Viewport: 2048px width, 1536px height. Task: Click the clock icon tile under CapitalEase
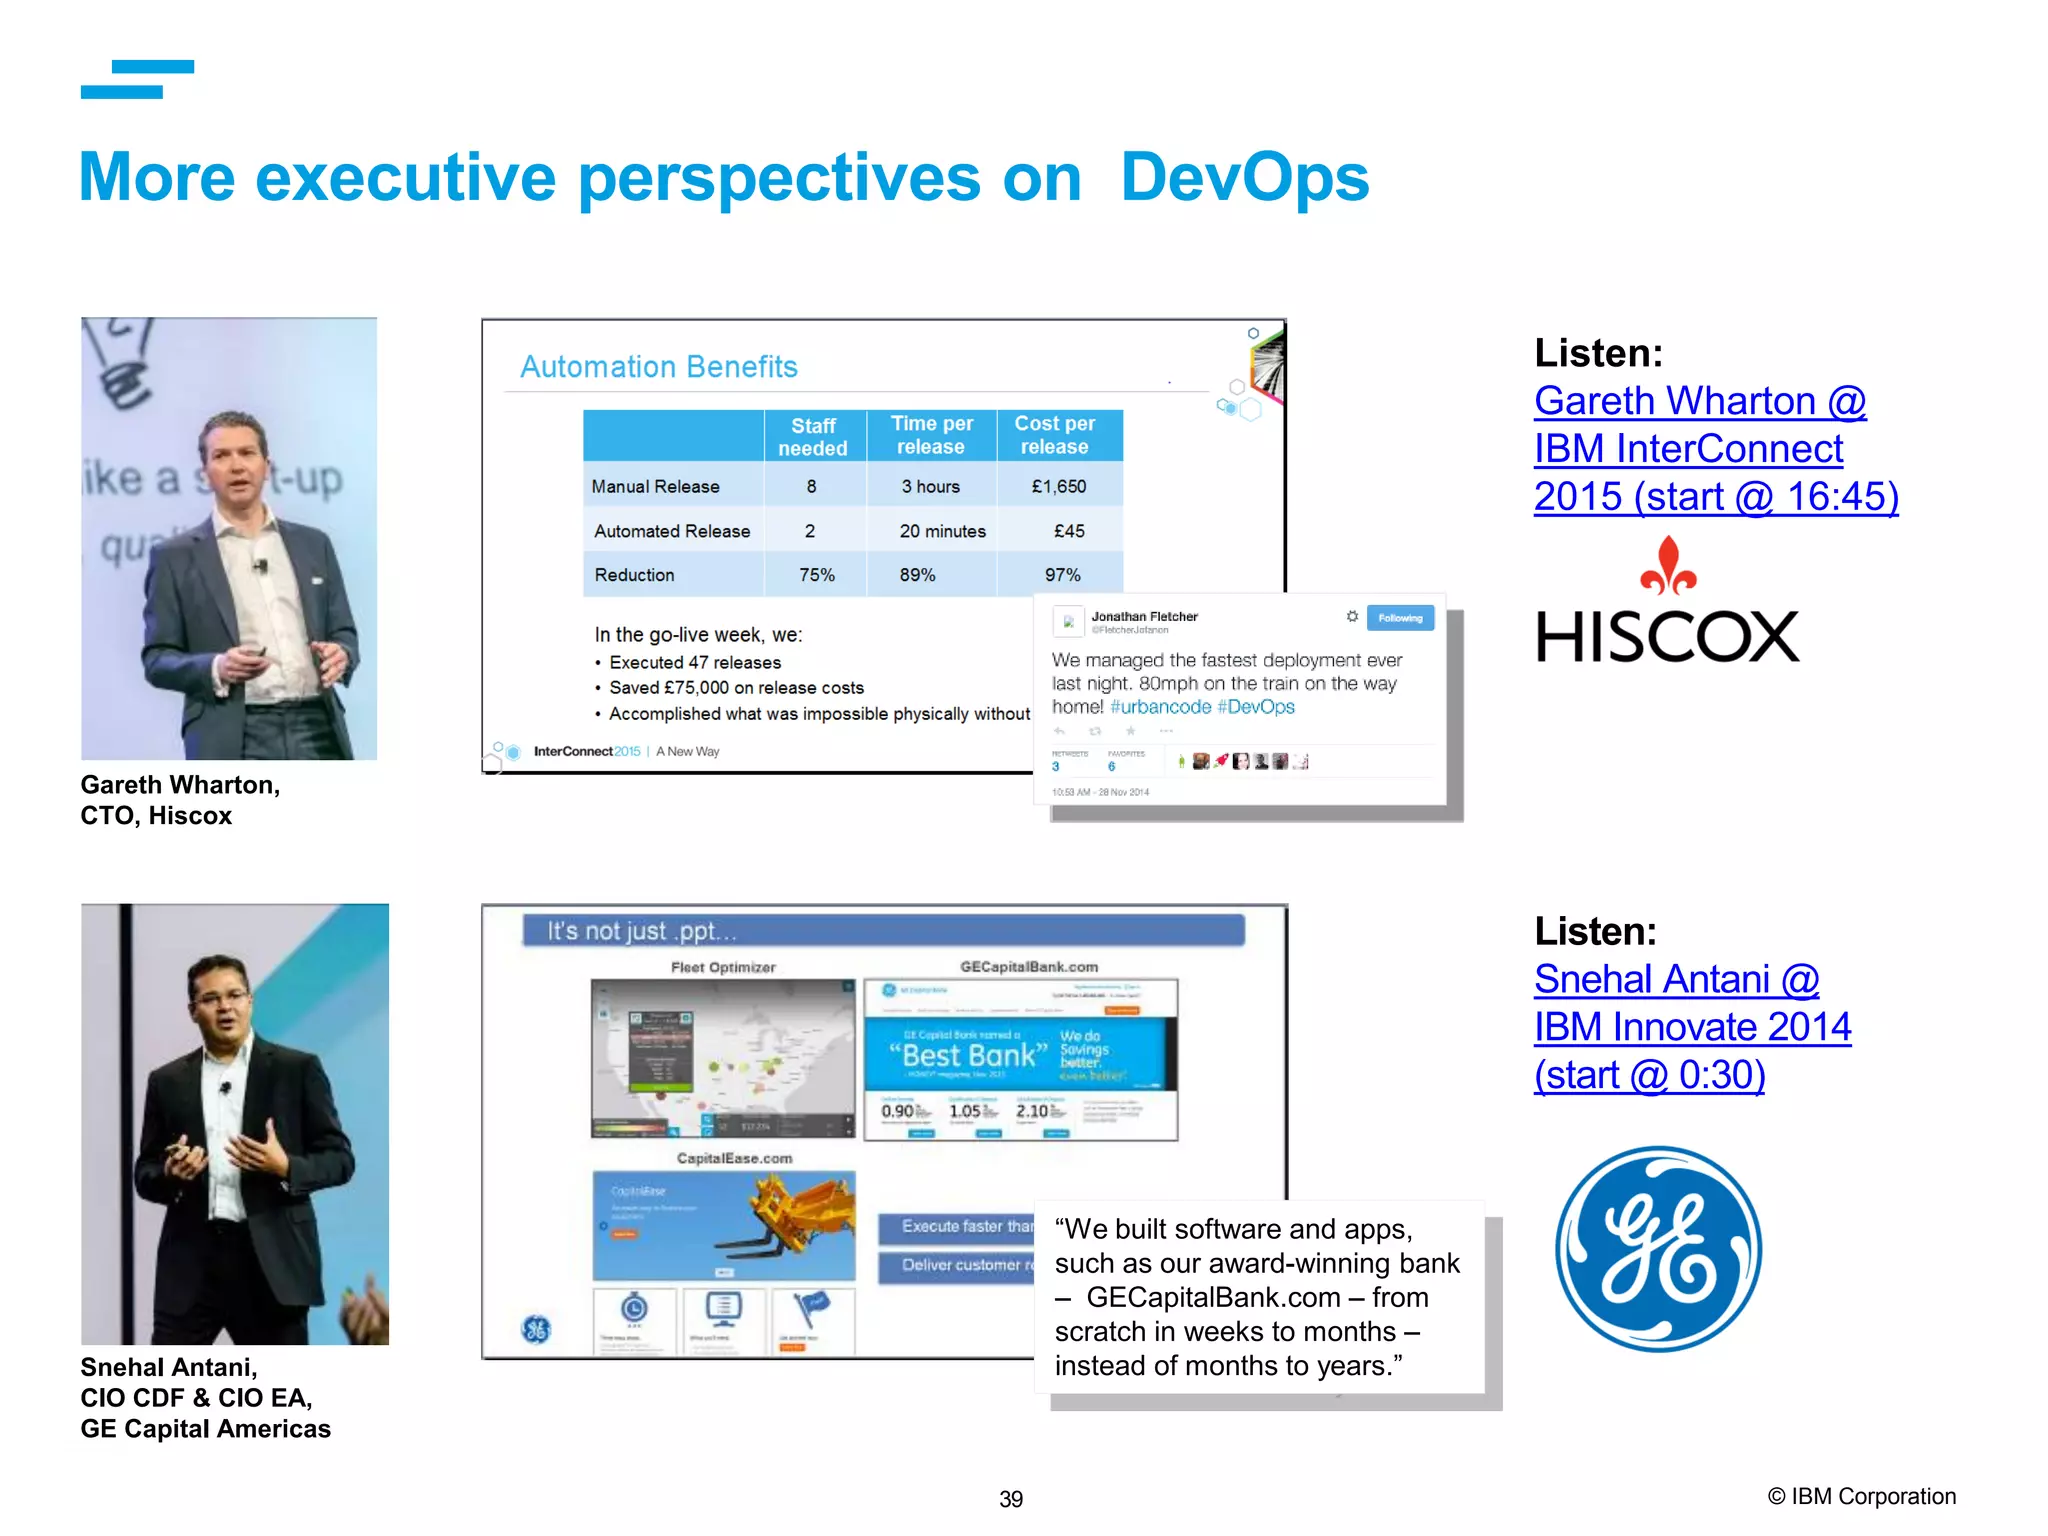[x=635, y=1322]
